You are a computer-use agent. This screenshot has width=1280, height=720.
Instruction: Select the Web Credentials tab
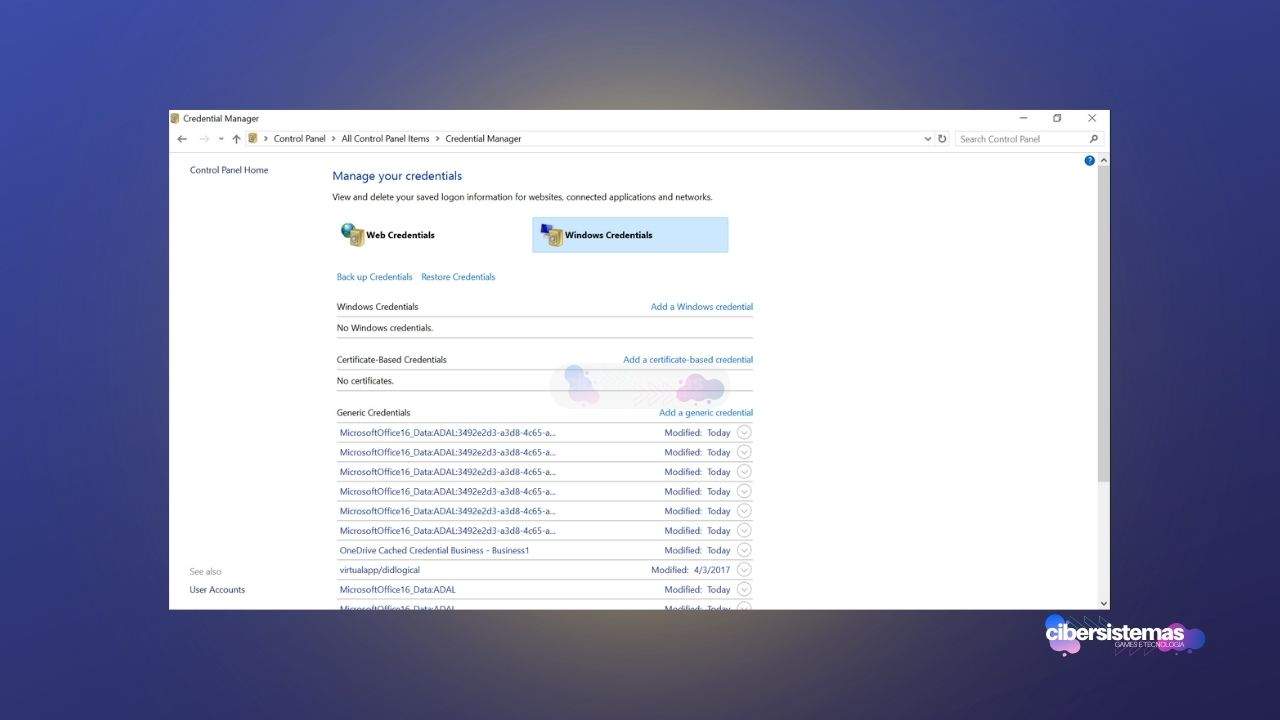[429, 235]
